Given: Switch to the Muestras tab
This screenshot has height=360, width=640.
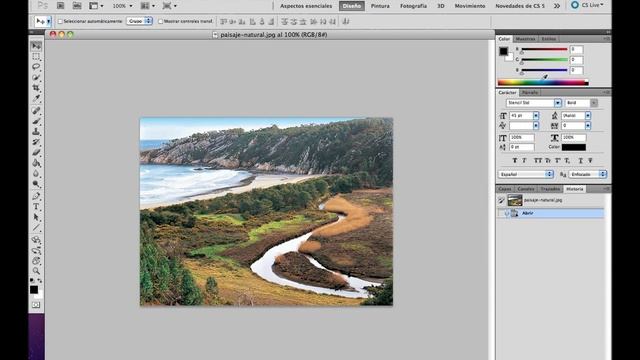Looking at the screenshot, I should point(525,39).
